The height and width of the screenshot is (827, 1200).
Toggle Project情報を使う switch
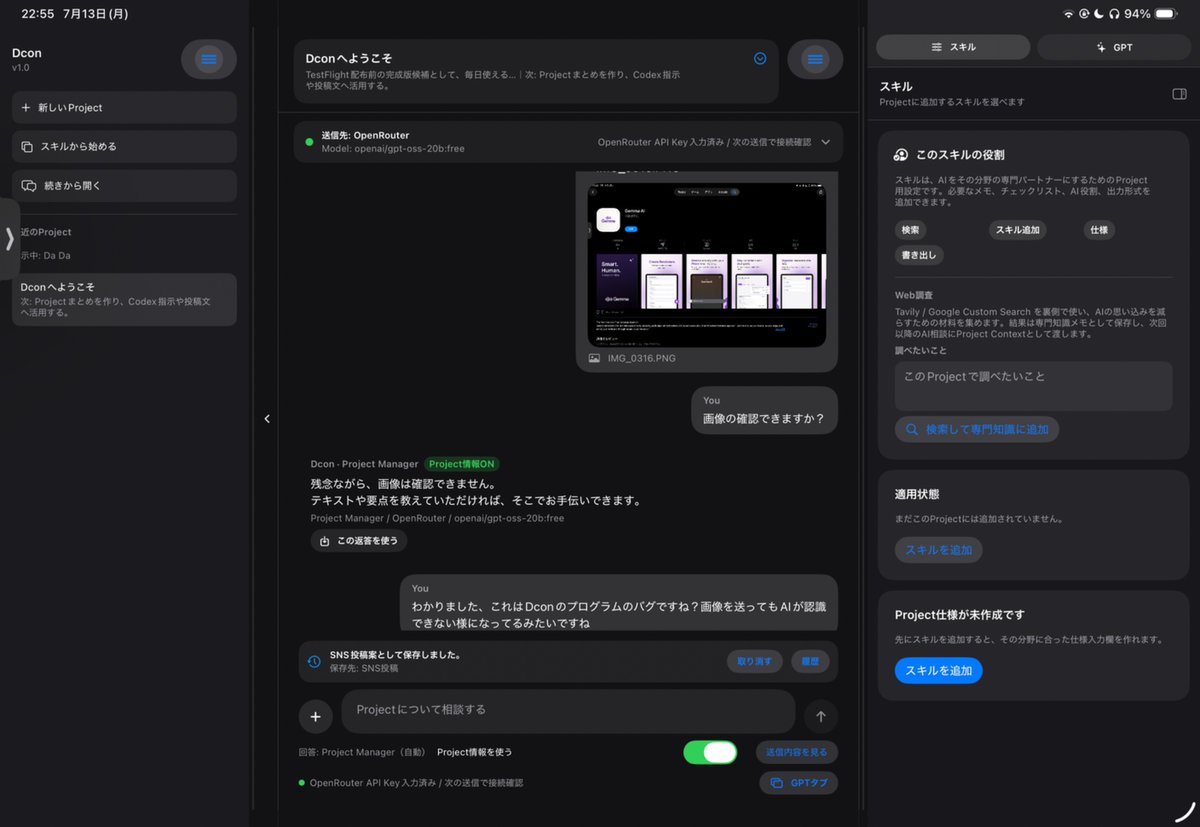710,752
